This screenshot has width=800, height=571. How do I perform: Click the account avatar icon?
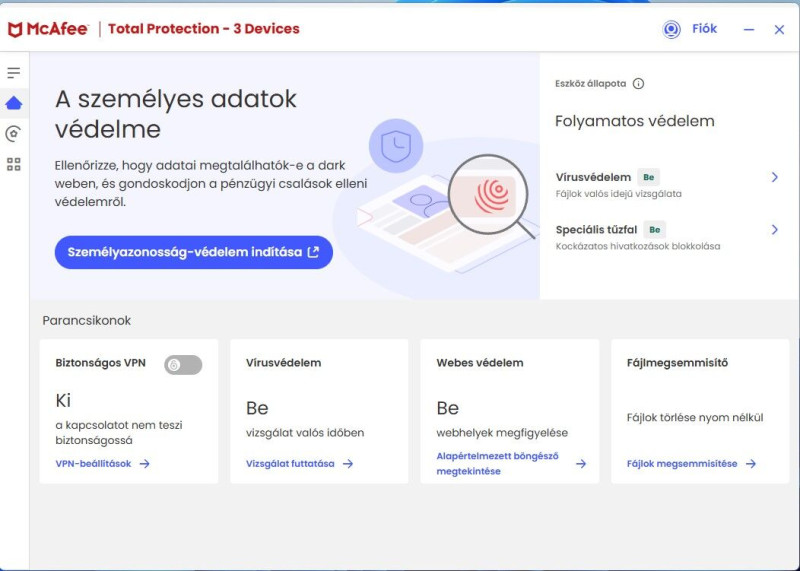(x=671, y=29)
